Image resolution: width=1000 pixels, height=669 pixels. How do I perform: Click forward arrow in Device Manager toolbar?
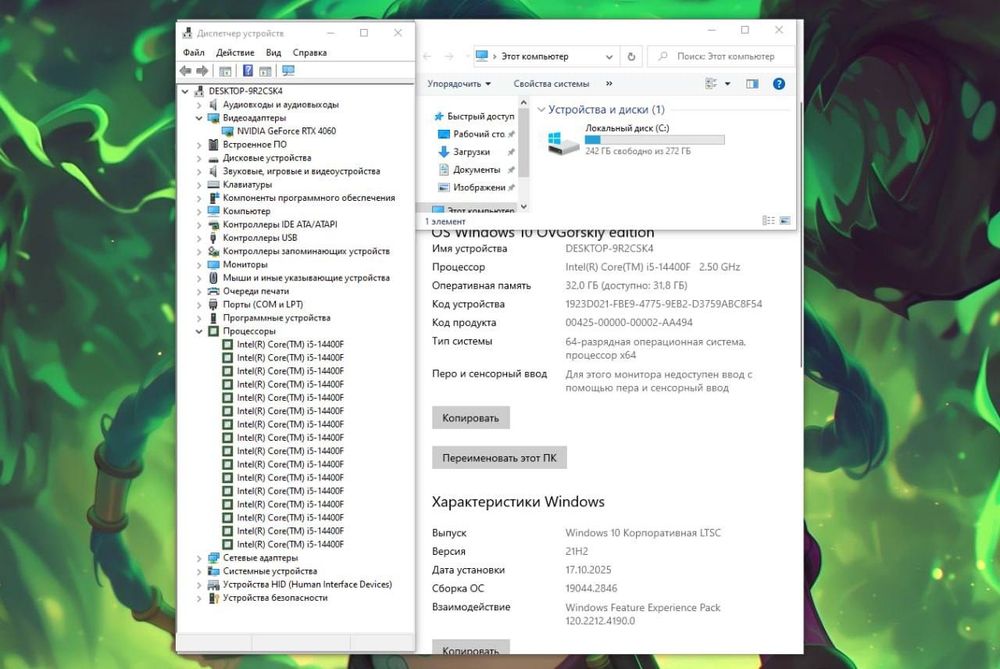click(202, 71)
